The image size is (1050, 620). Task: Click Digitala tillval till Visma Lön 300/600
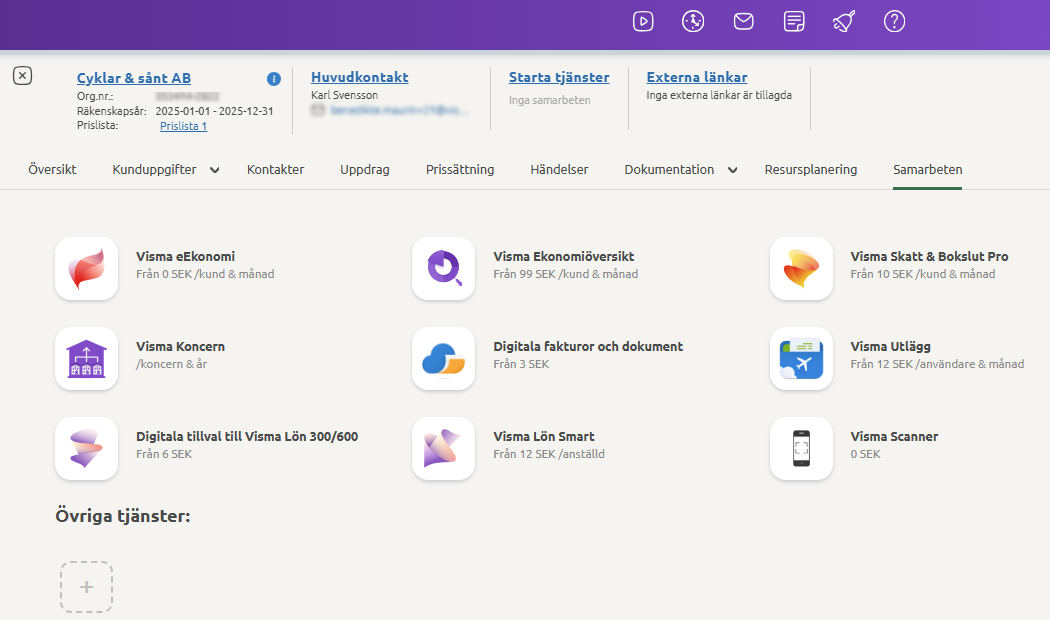pyautogui.click(x=247, y=437)
